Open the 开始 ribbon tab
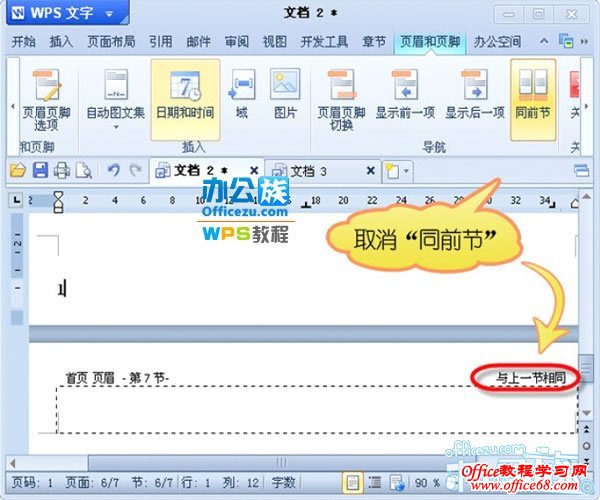This screenshot has width=600, height=500. (24, 41)
